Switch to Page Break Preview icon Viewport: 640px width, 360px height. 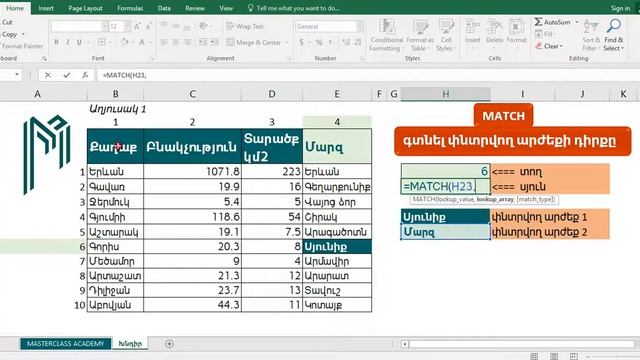[x=573, y=356]
